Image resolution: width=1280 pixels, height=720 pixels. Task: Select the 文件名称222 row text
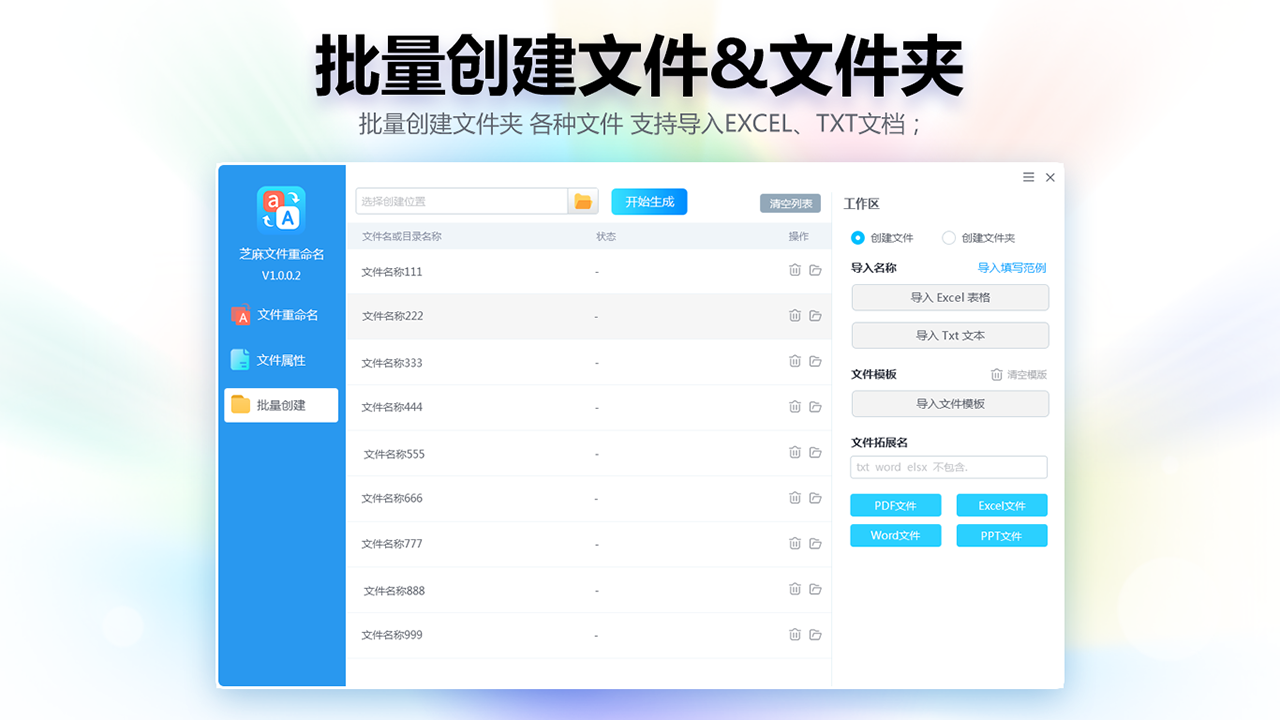point(392,316)
